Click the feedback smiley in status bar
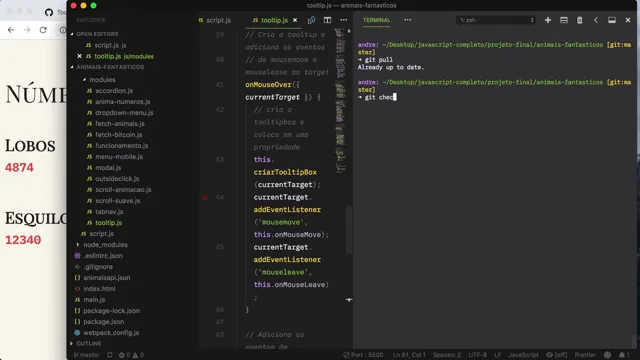Viewport: 640px width, 360px height. [607, 355]
